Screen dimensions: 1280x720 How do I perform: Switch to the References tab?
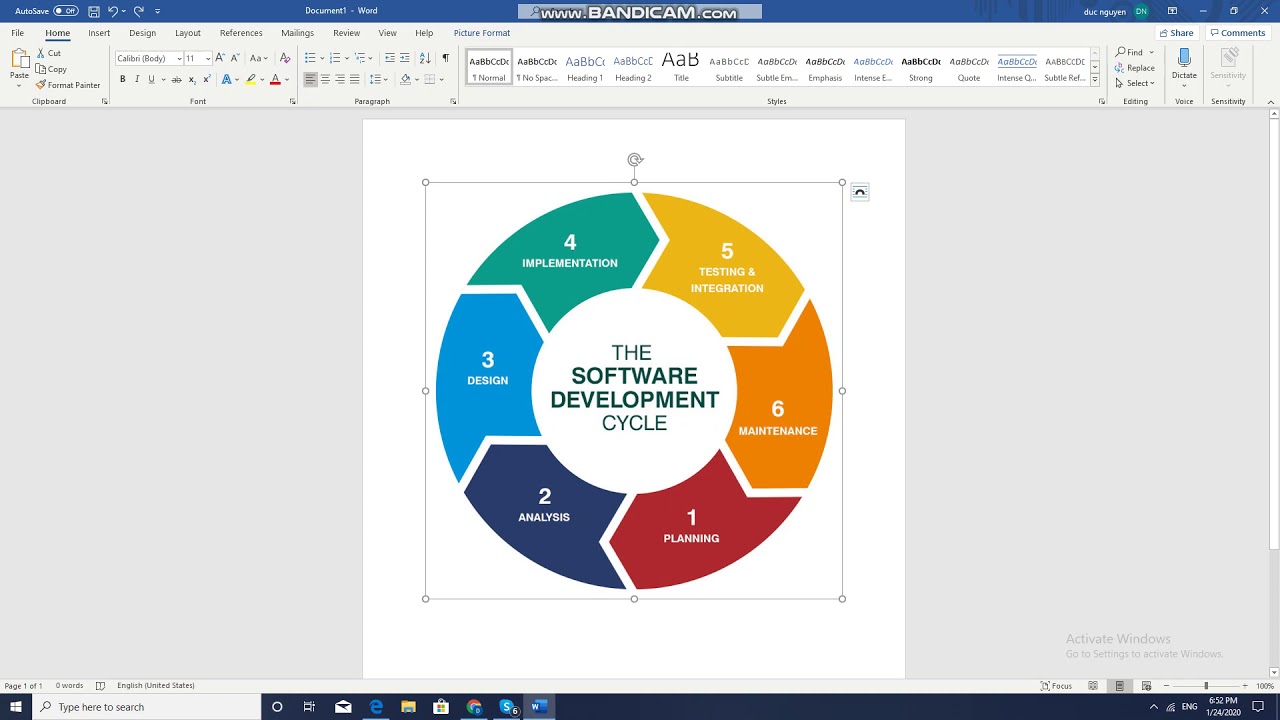[241, 33]
